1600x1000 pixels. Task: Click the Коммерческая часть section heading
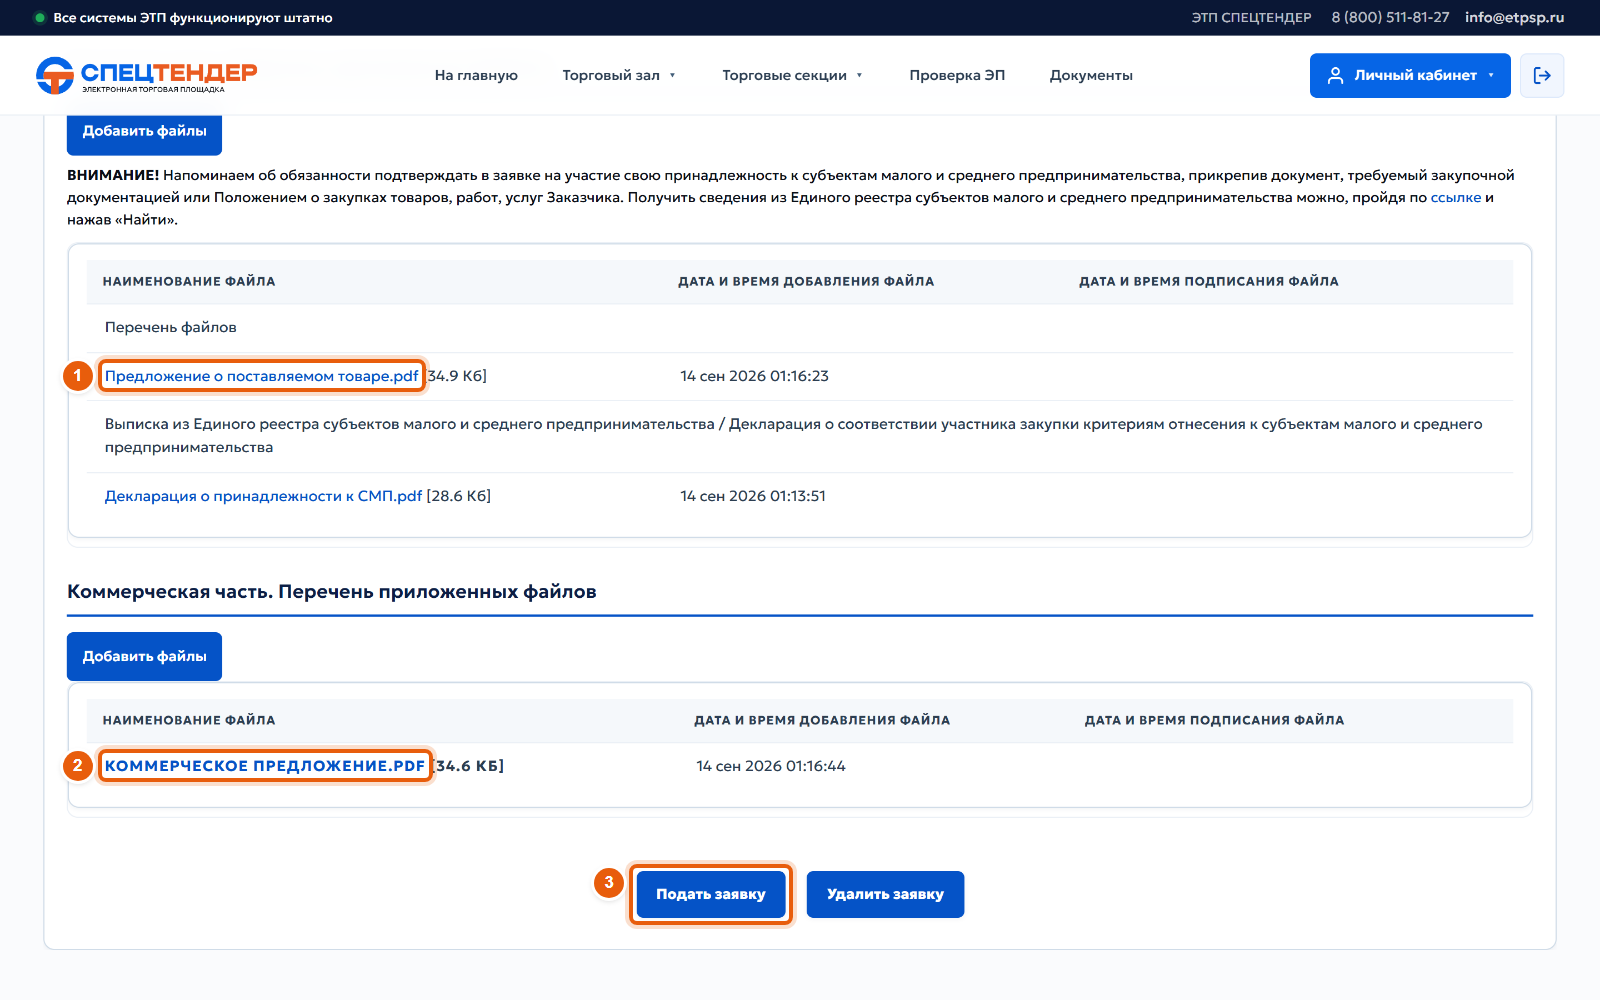332,592
